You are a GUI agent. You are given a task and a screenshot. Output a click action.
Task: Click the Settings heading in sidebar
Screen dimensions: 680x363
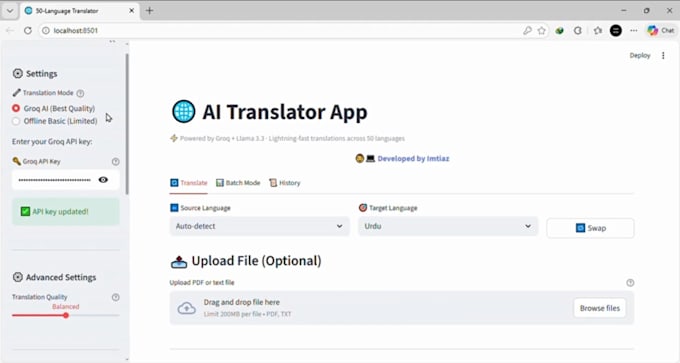point(35,74)
